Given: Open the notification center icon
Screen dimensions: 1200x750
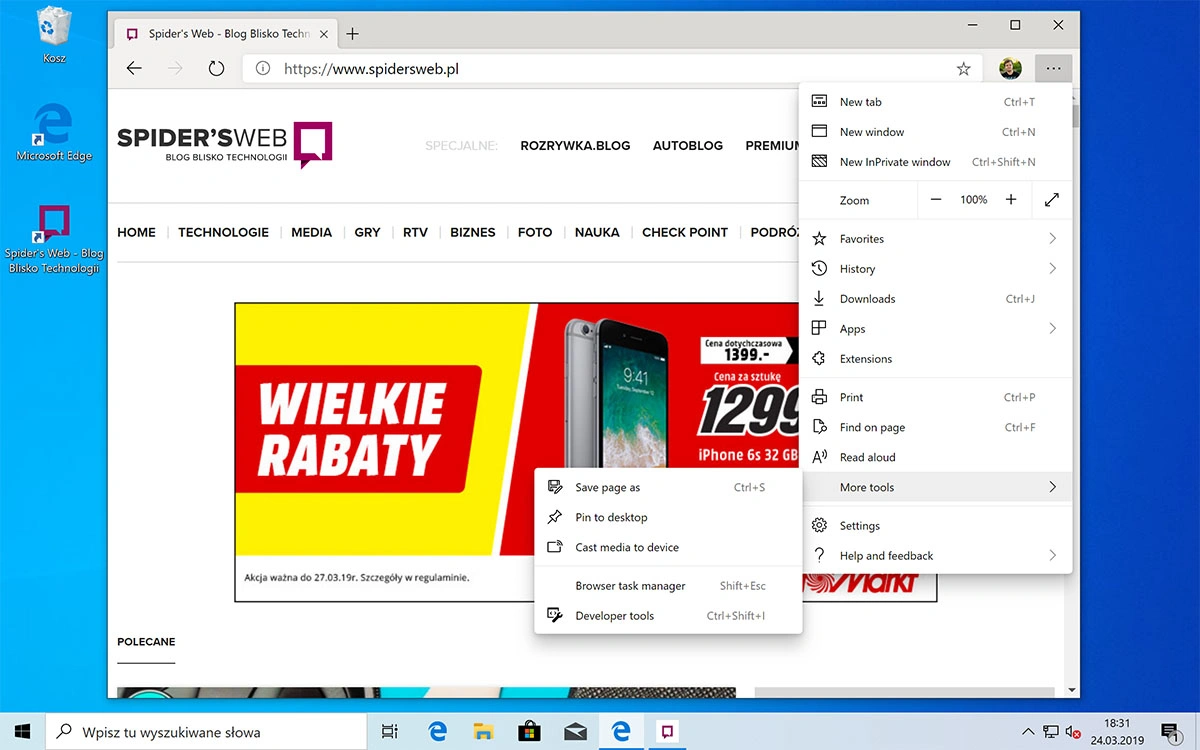Looking at the screenshot, I should [x=1168, y=732].
